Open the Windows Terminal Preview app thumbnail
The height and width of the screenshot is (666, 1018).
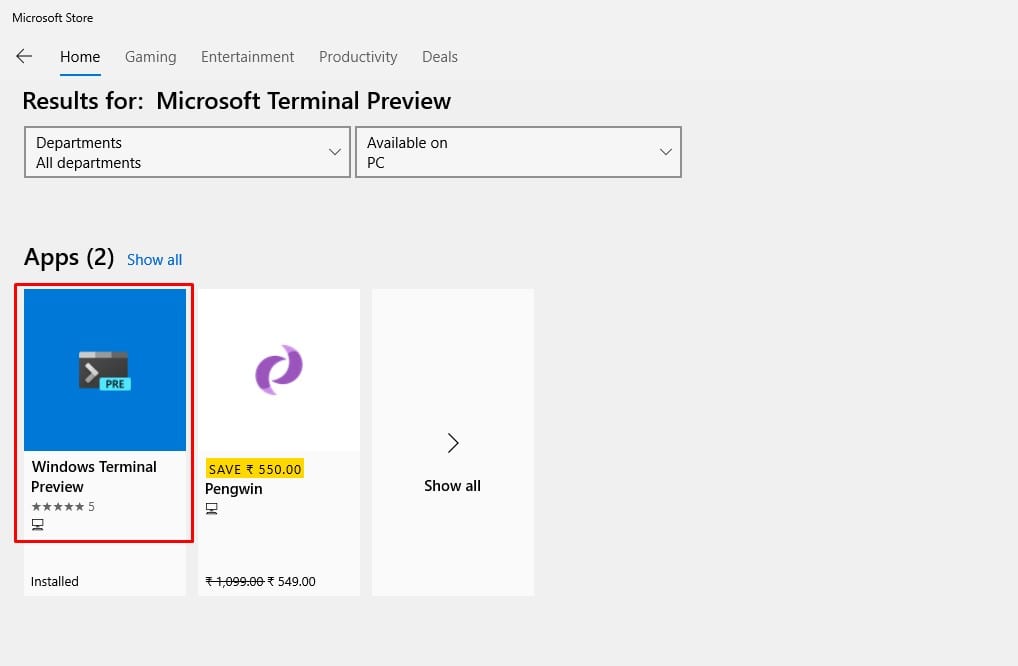click(x=105, y=370)
